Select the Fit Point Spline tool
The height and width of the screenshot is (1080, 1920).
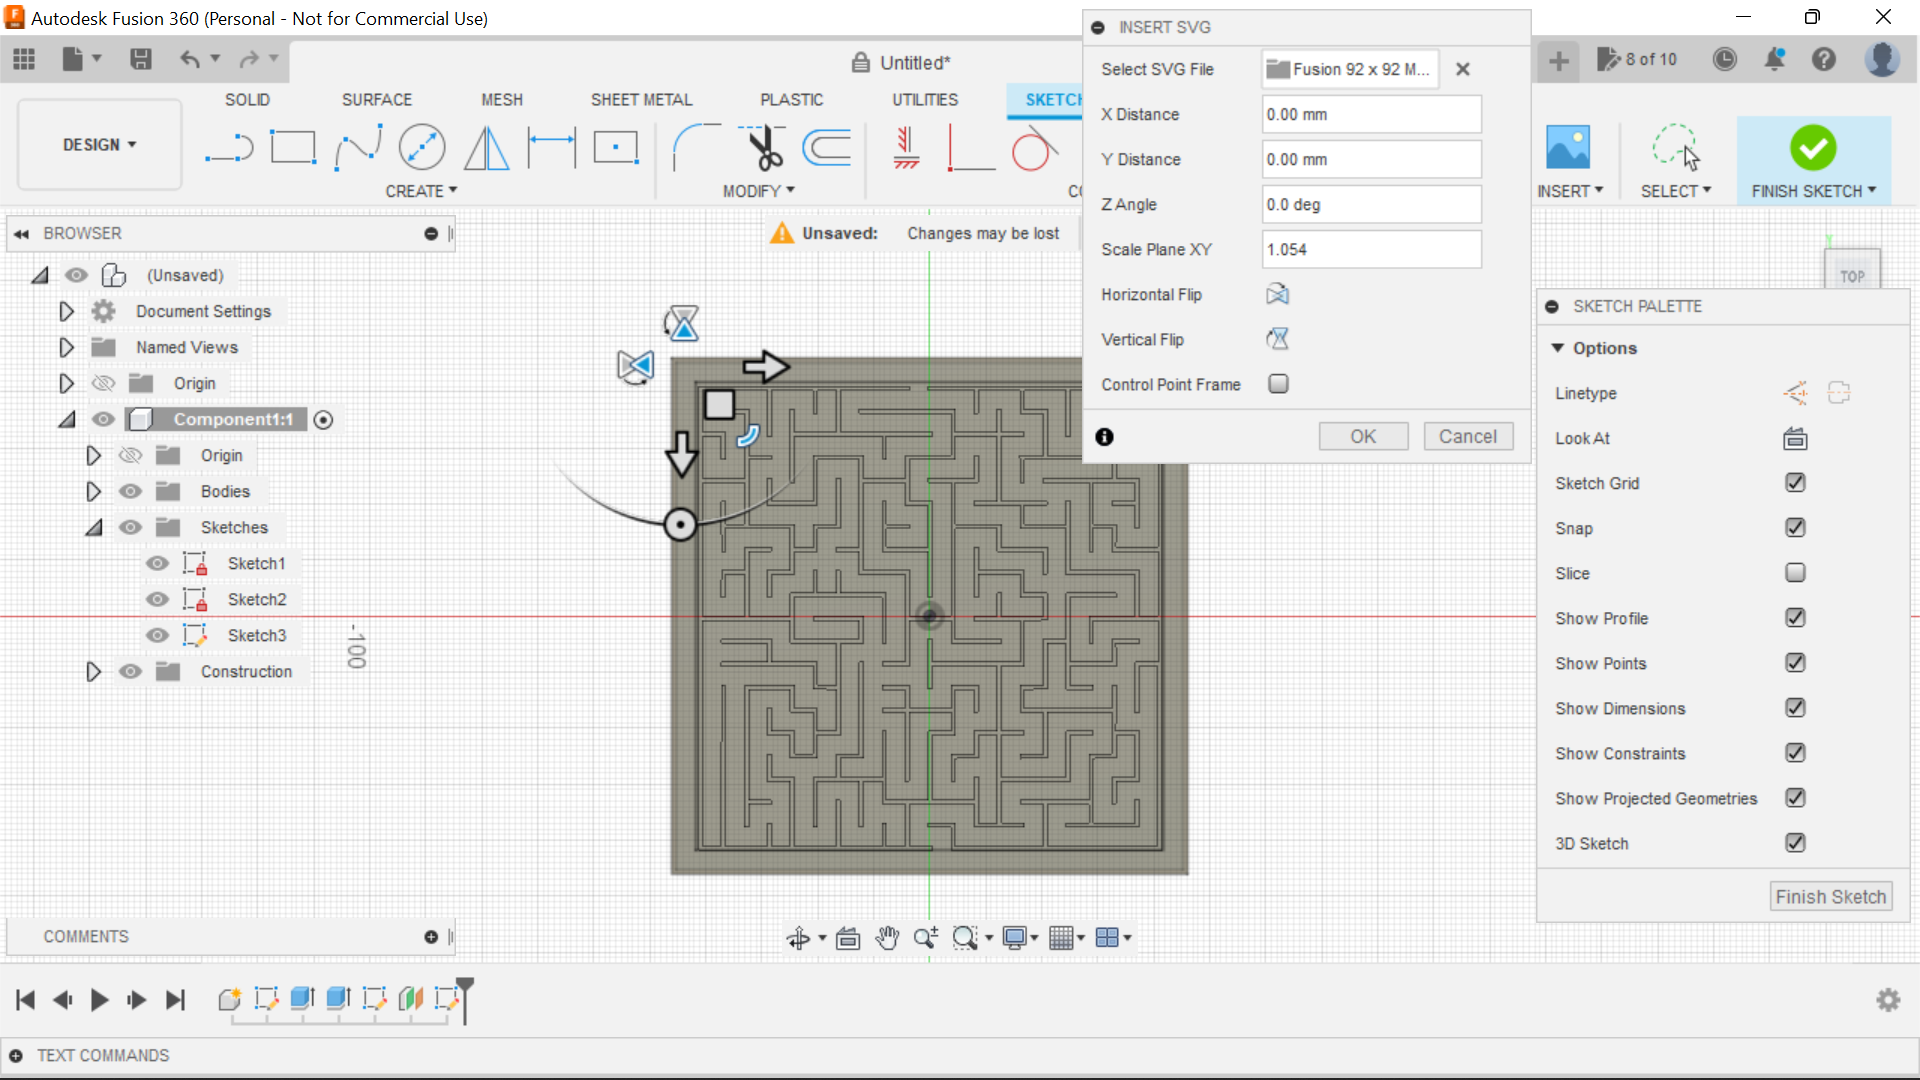(x=358, y=147)
